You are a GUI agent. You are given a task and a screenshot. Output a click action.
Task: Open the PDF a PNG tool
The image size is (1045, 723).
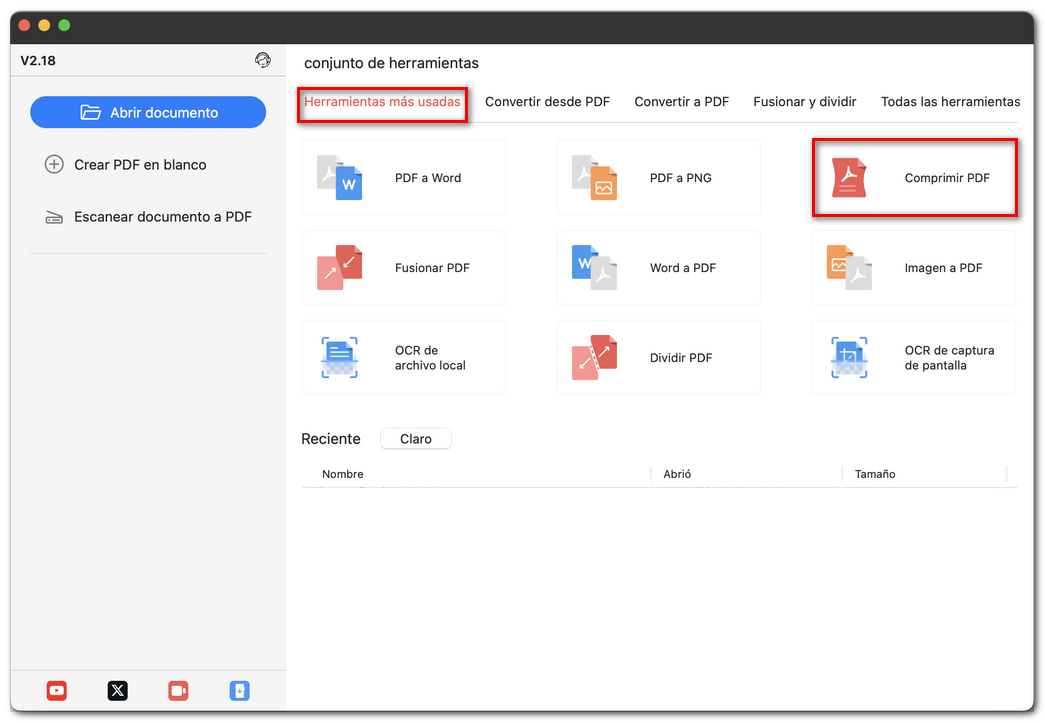coord(658,177)
